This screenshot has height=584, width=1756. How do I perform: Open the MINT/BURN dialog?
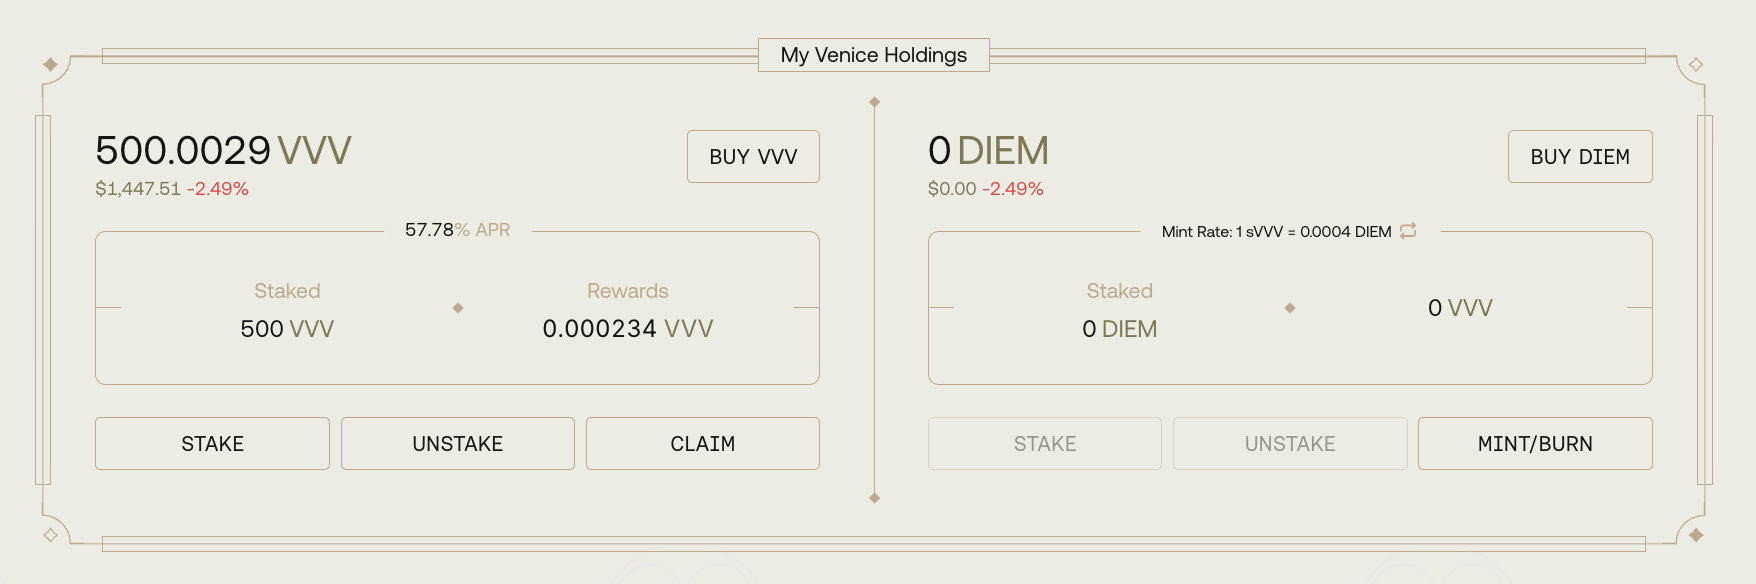(1535, 444)
